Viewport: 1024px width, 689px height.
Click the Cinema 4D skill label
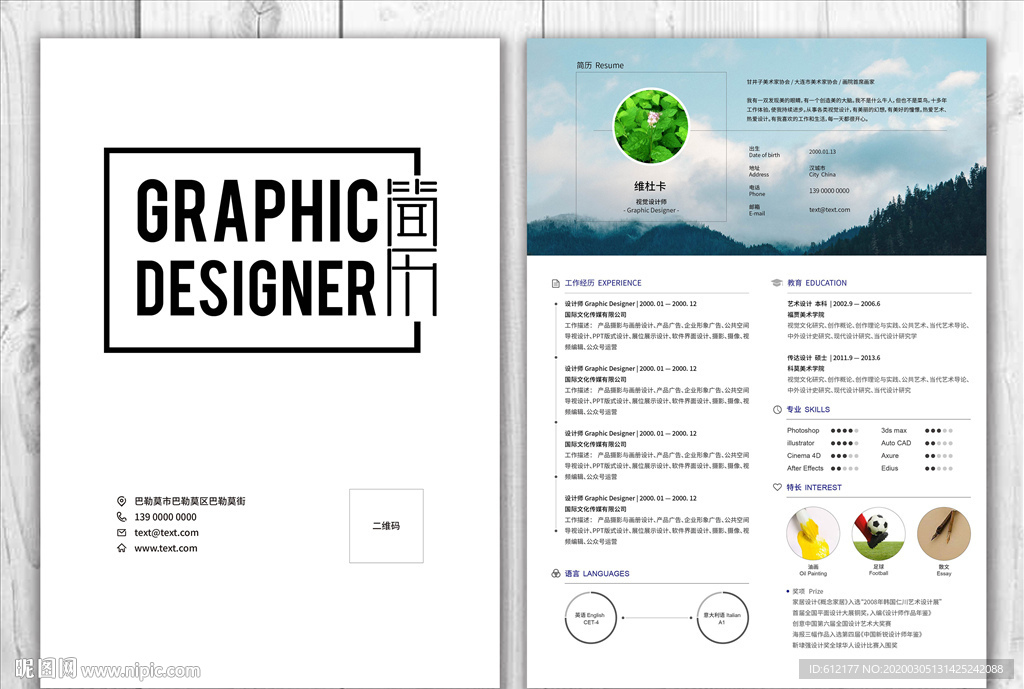point(803,455)
